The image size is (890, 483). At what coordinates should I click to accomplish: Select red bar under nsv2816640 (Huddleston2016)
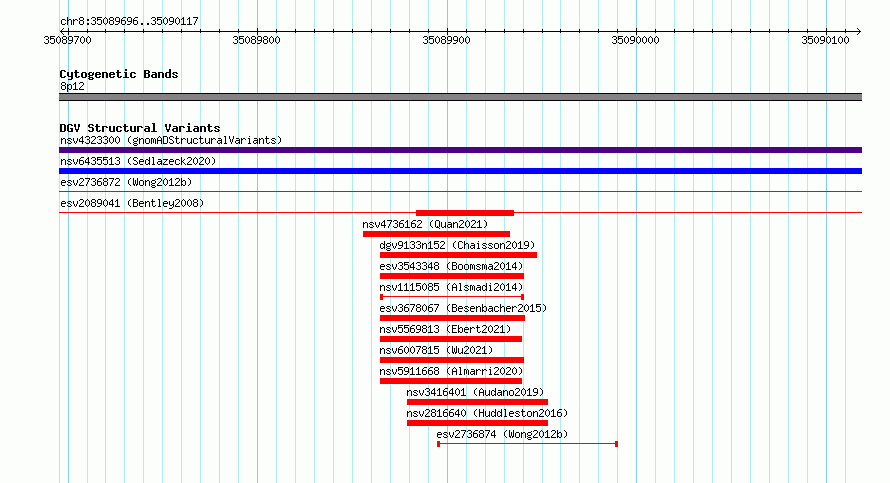tap(477, 423)
